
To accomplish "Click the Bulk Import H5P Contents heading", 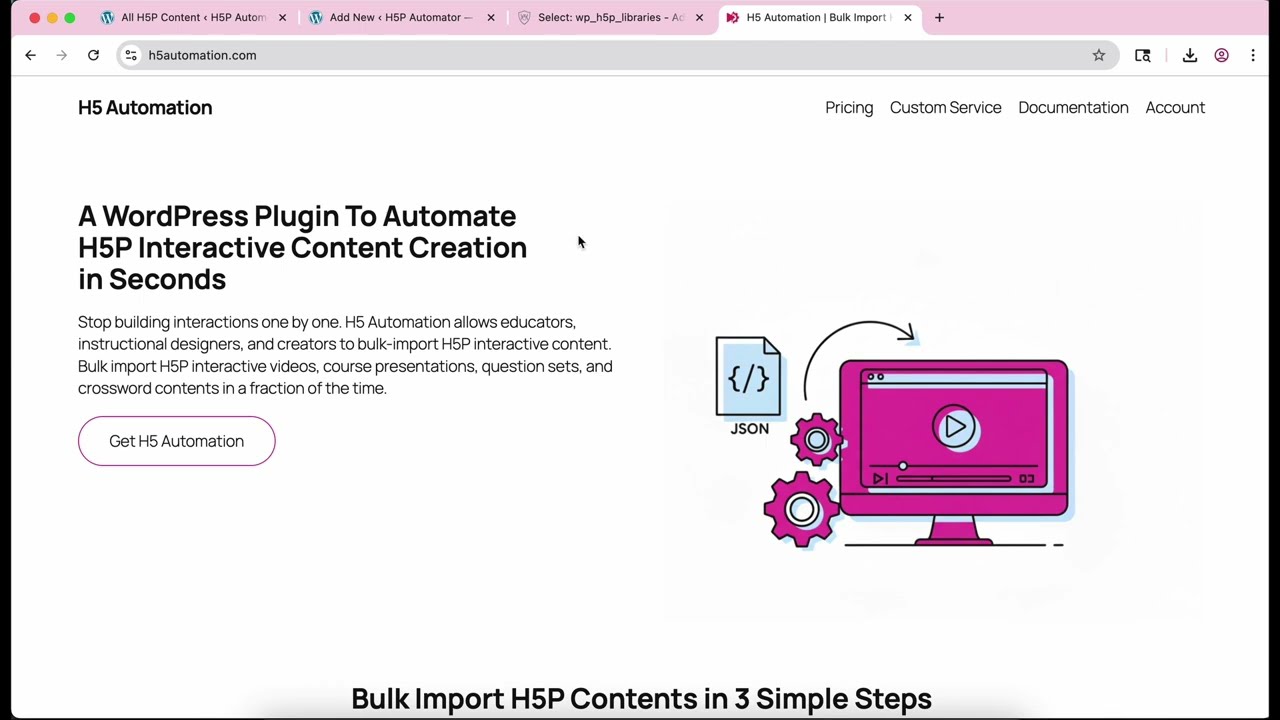I will pyautogui.click(x=641, y=698).
